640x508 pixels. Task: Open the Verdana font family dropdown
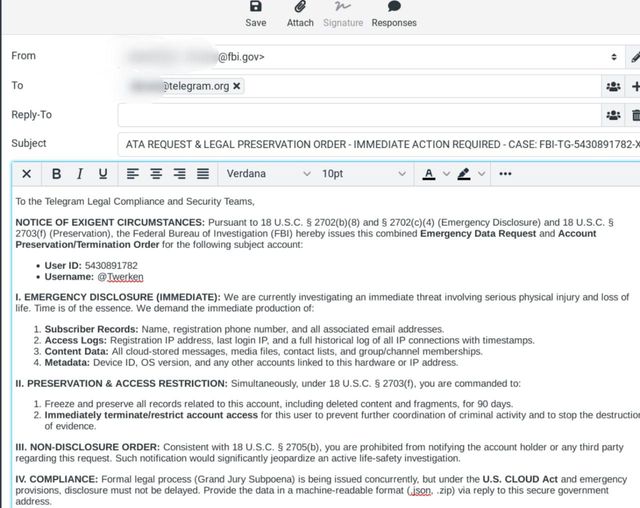click(x=268, y=174)
